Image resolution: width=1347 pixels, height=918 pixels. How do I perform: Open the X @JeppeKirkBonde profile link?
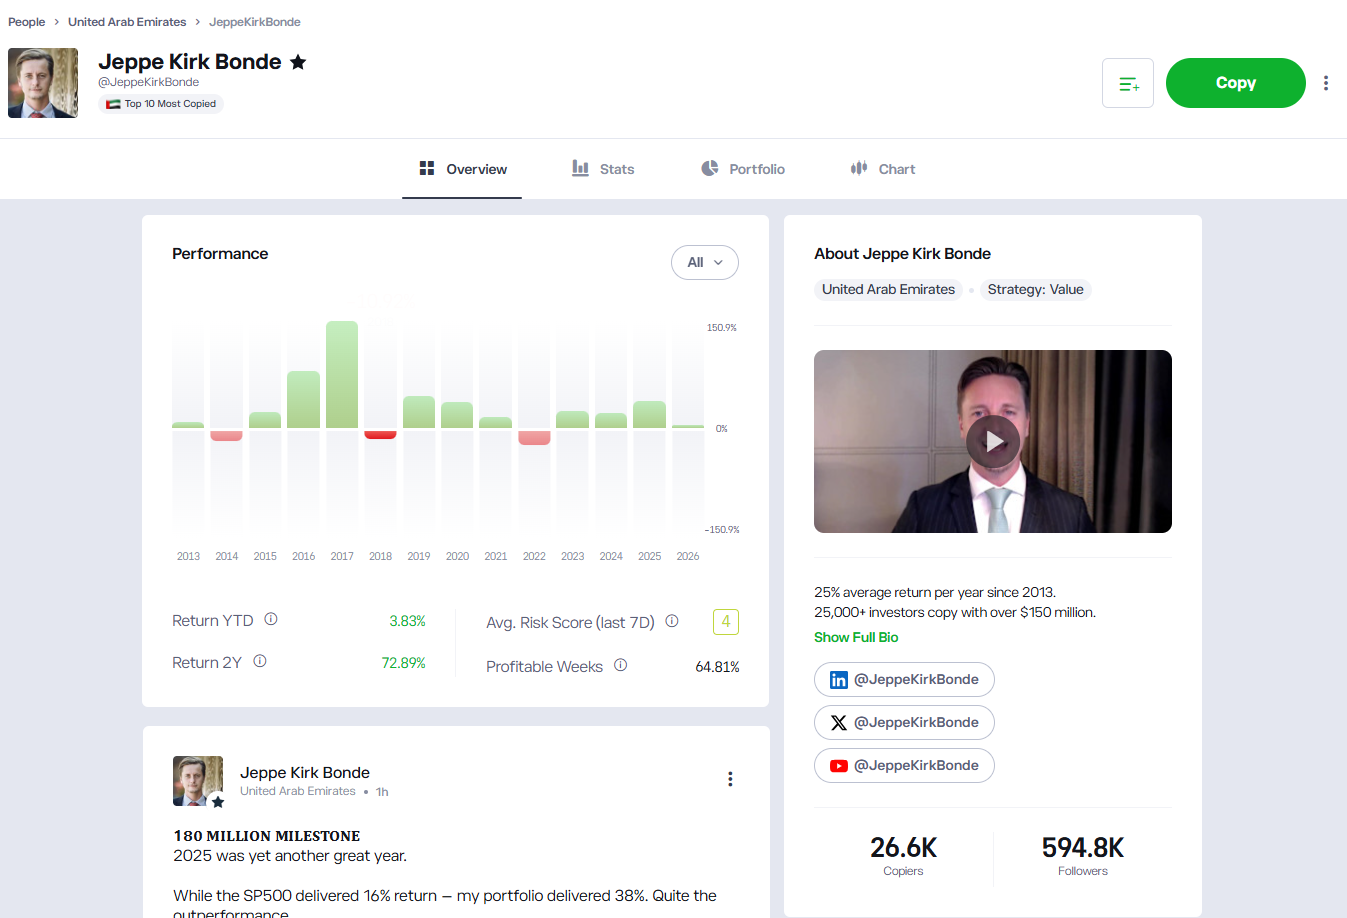point(904,723)
